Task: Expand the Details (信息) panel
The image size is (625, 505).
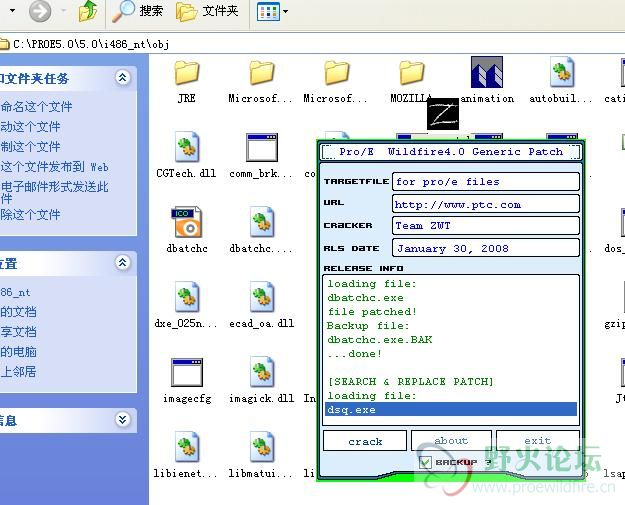Action: [122, 419]
